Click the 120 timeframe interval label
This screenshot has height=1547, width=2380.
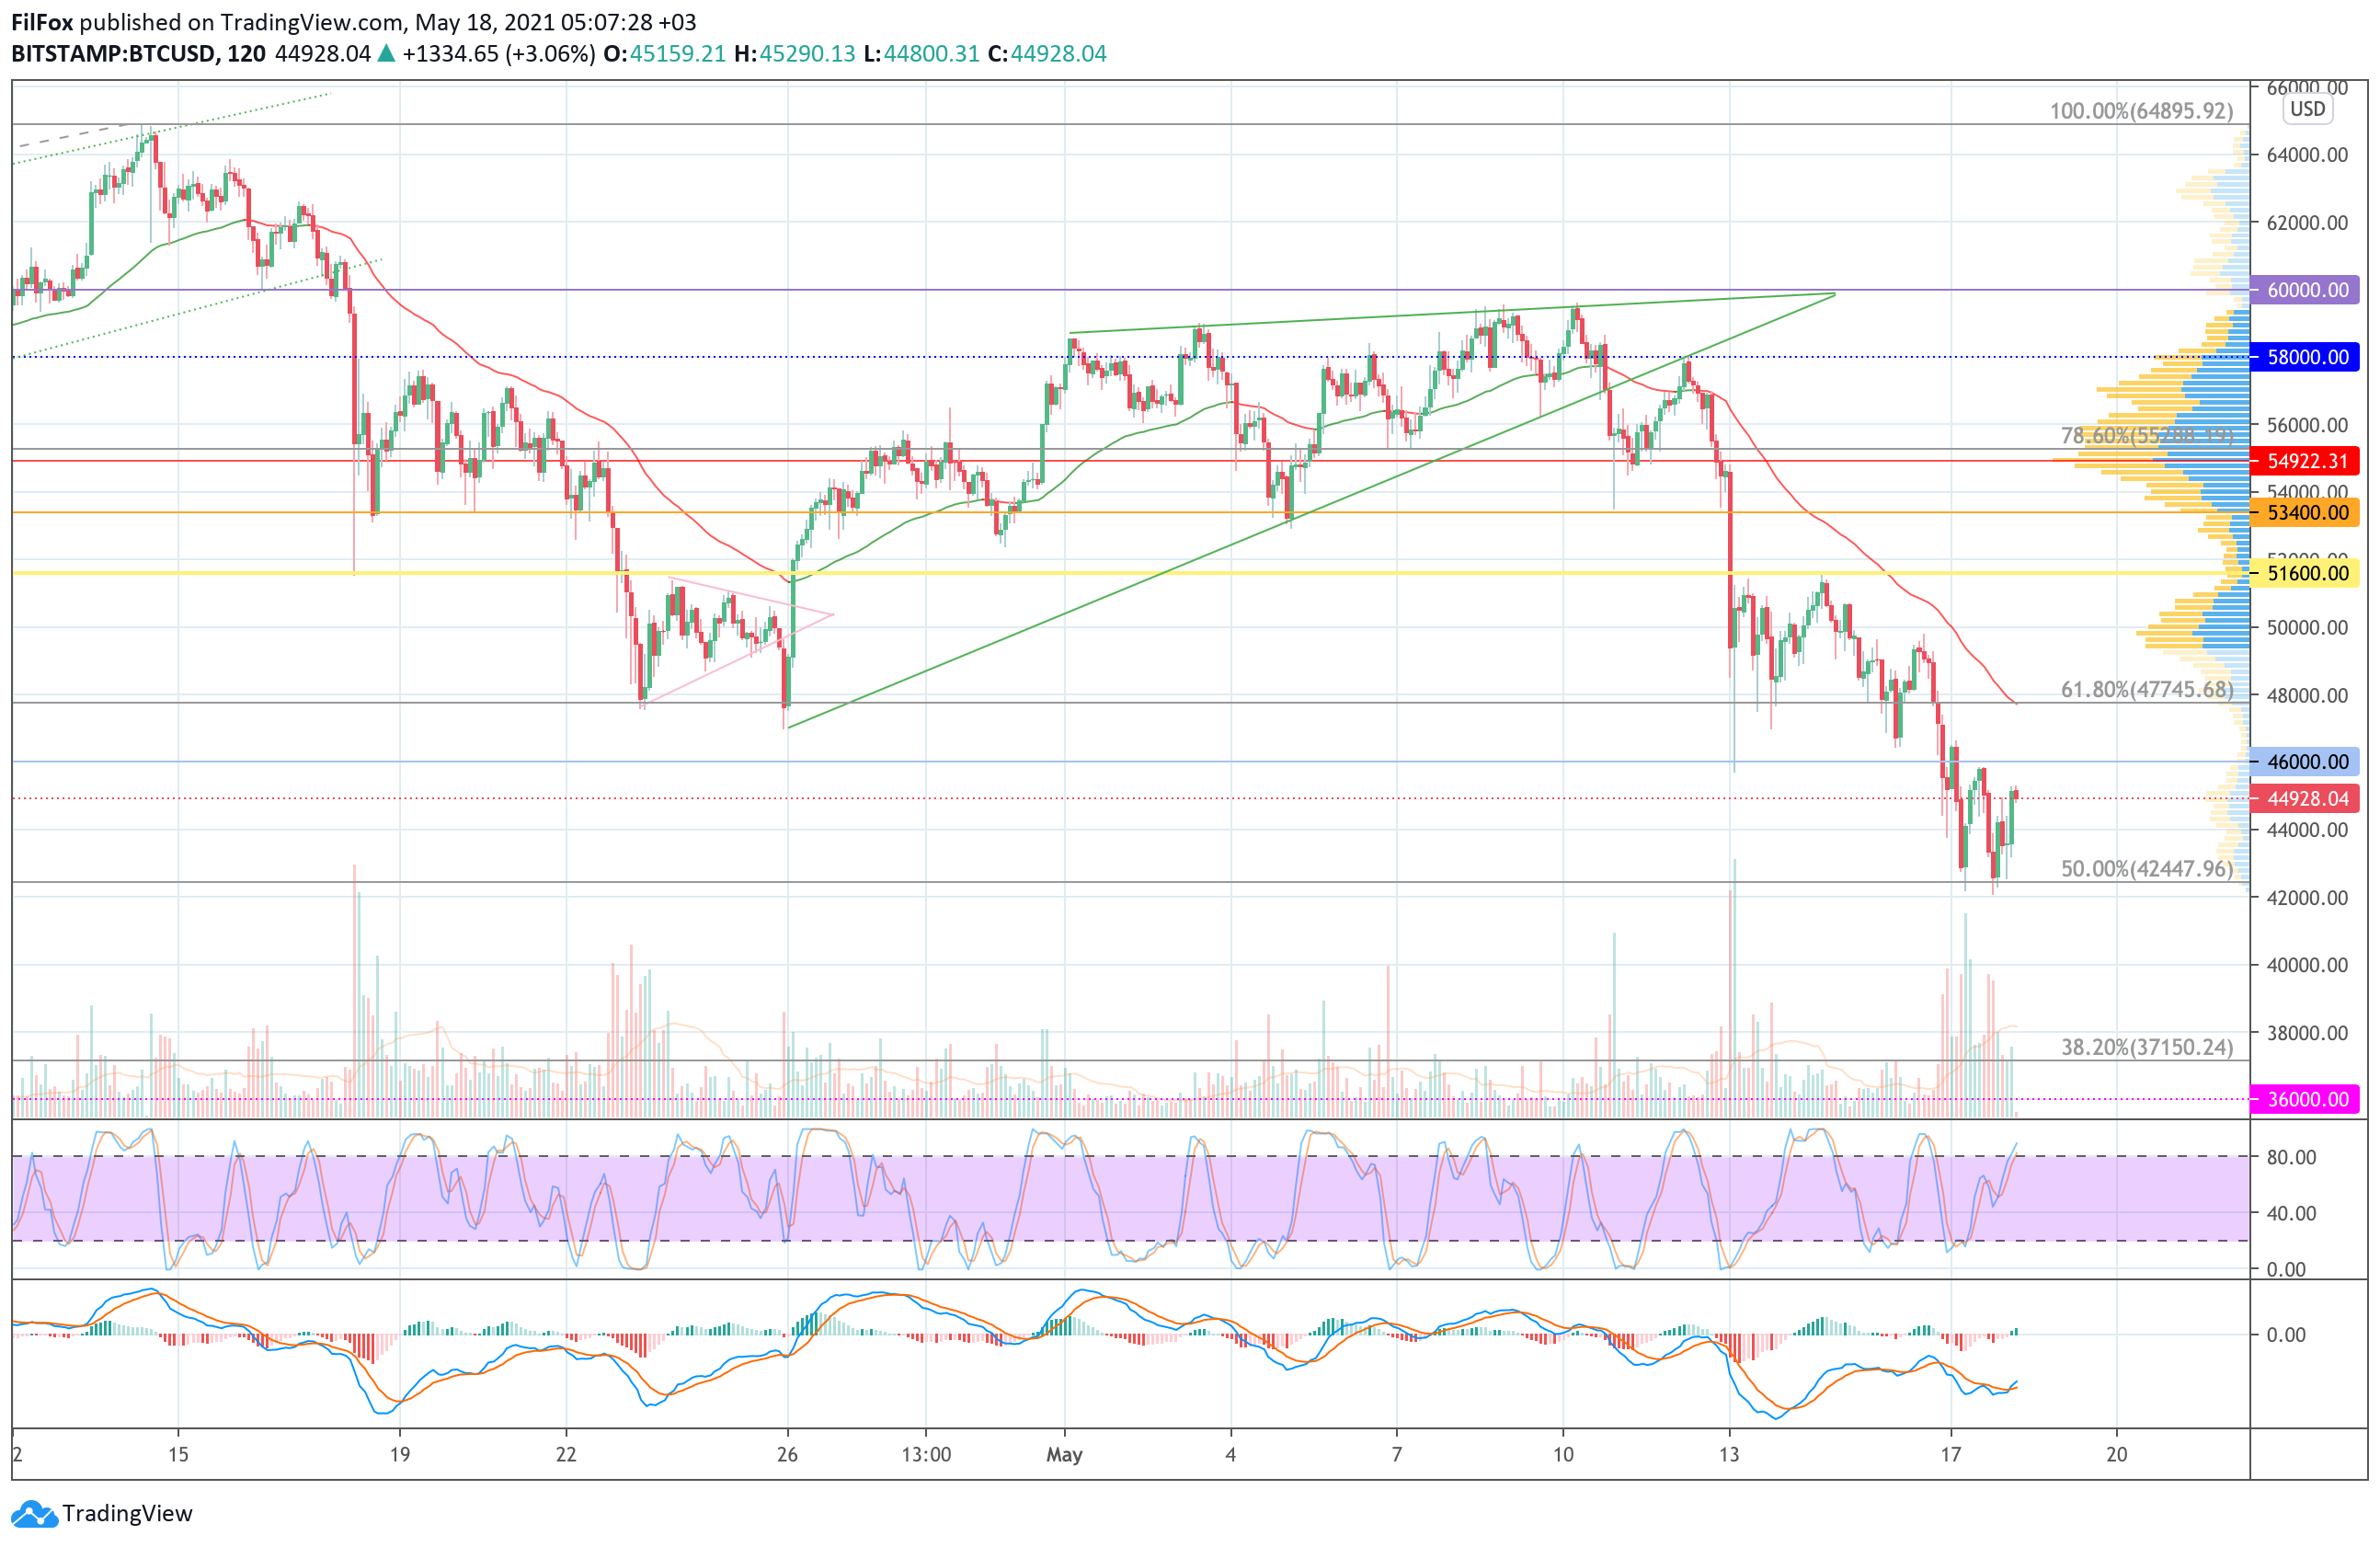point(246,54)
